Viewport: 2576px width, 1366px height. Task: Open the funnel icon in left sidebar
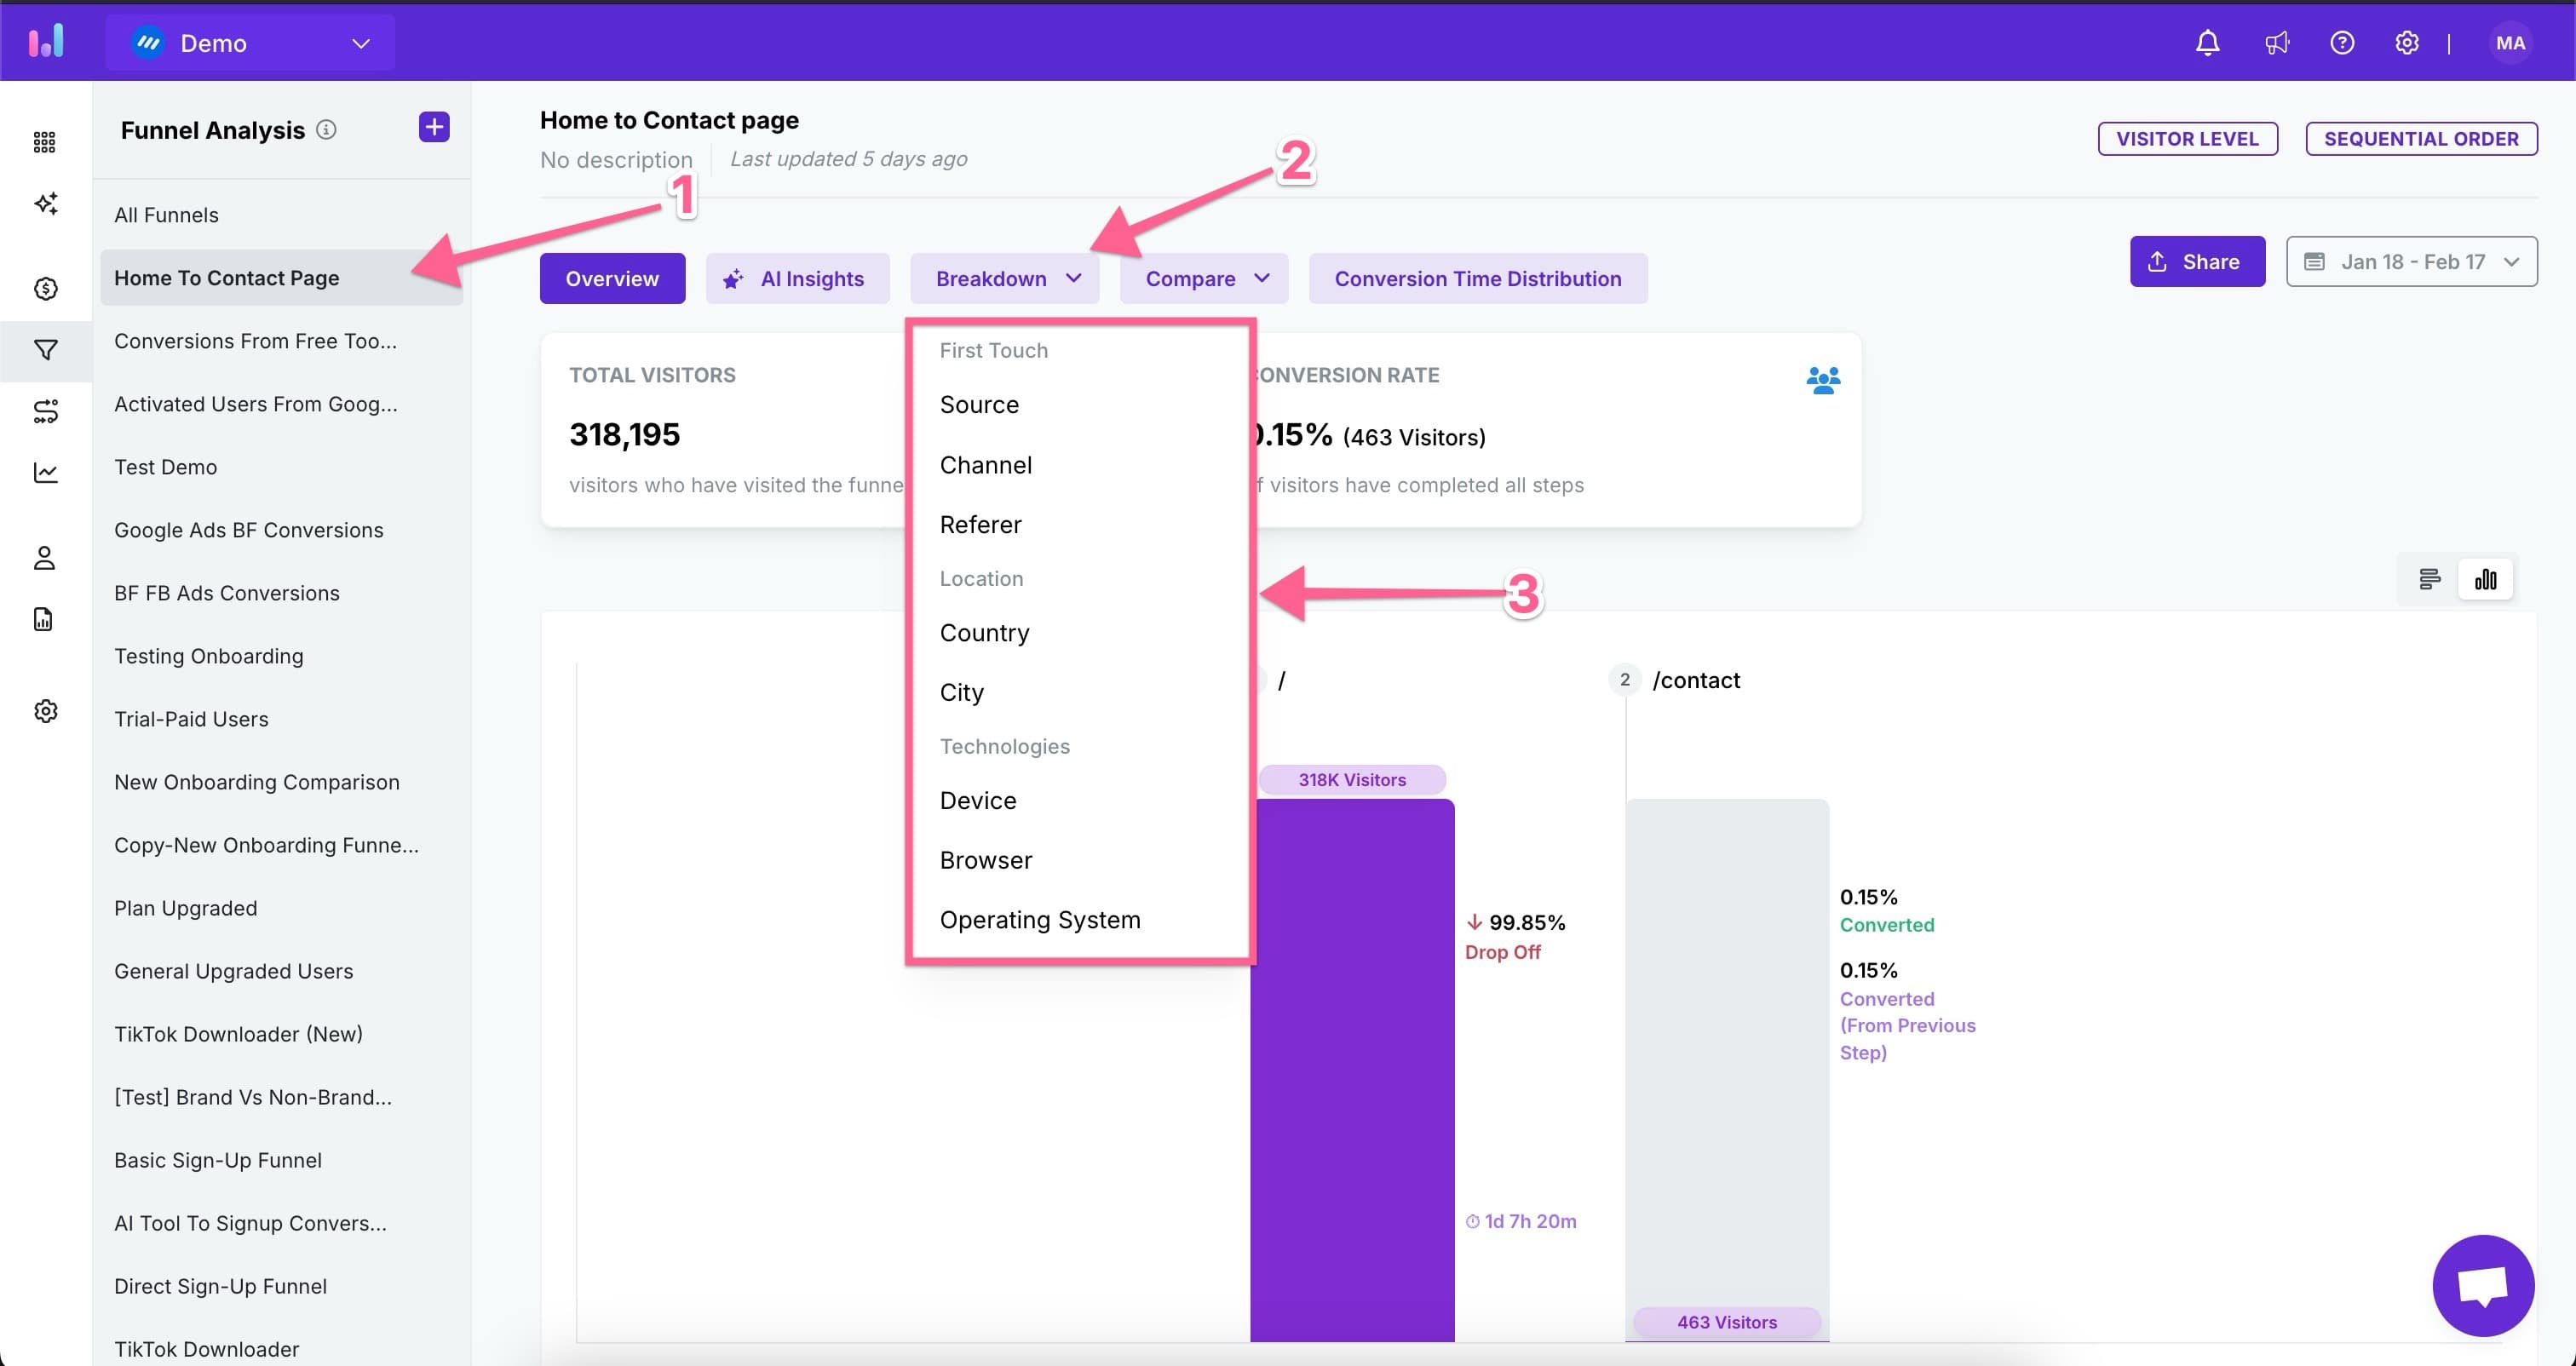point(45,350)
